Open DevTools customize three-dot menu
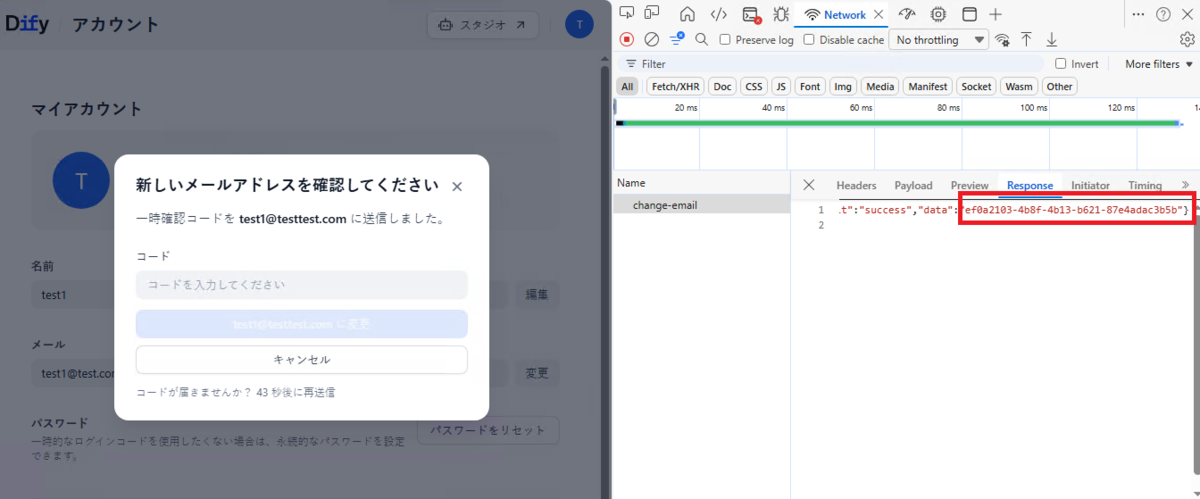Viewport: 1200px width, 499px height. click(1139, 14)
